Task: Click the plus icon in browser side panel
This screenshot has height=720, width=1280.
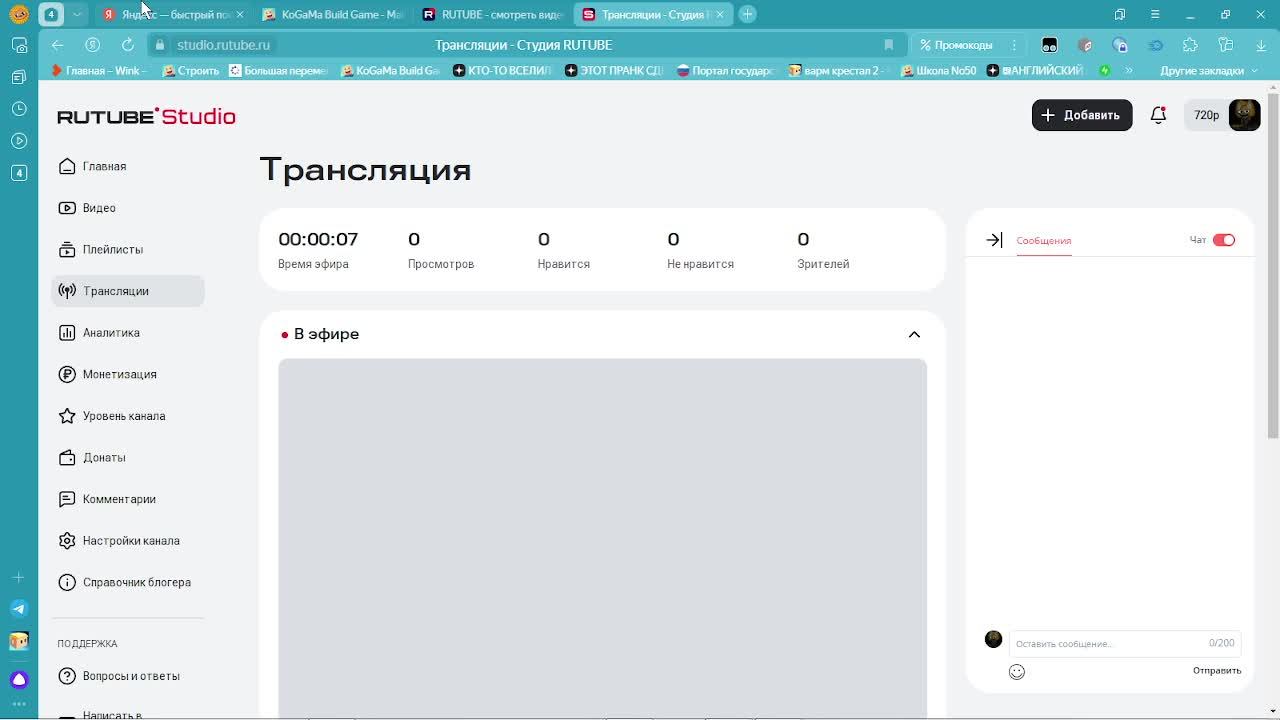Action: tap(18, 577)
